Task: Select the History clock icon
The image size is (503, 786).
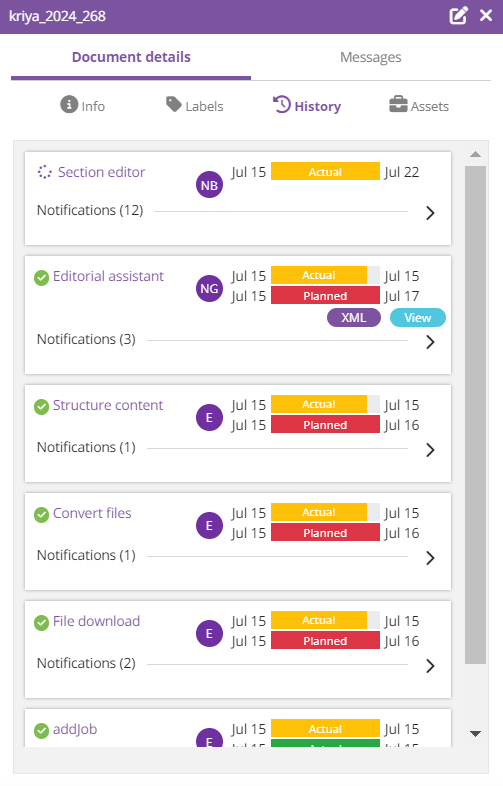Action: tap(282, 105)
